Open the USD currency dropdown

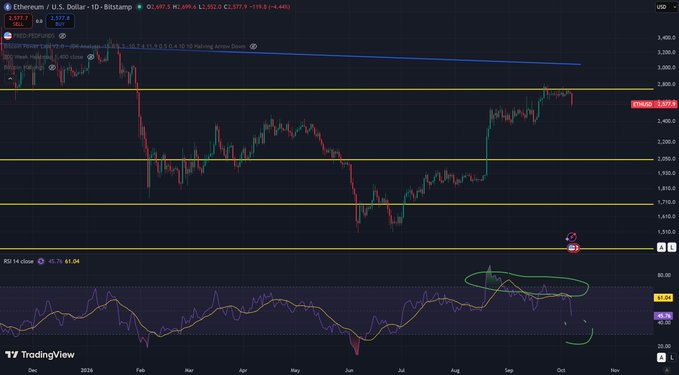666,7
